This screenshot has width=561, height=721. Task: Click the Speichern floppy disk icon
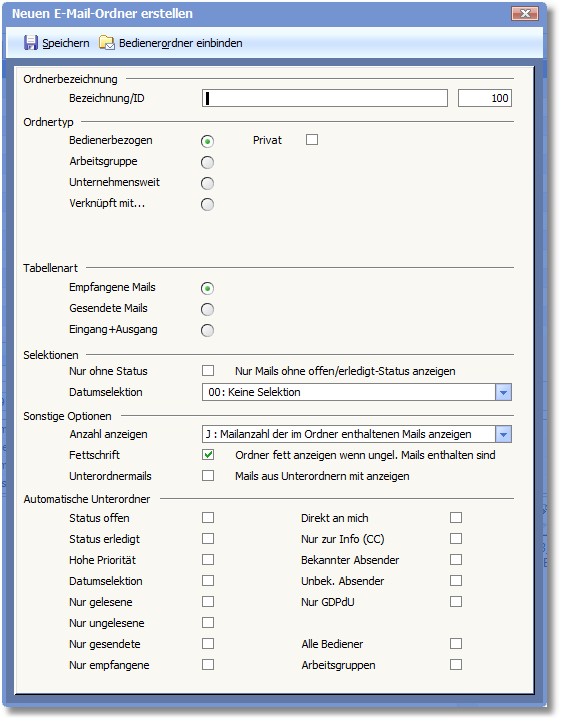click(x=31, y=43)
